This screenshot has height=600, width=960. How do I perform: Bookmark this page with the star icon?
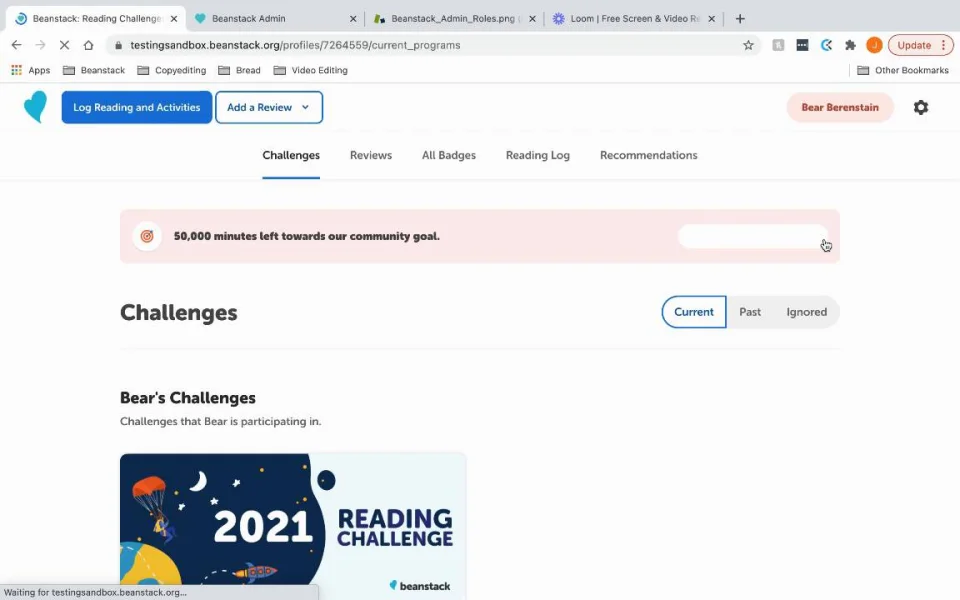click(x=748, y=45)
